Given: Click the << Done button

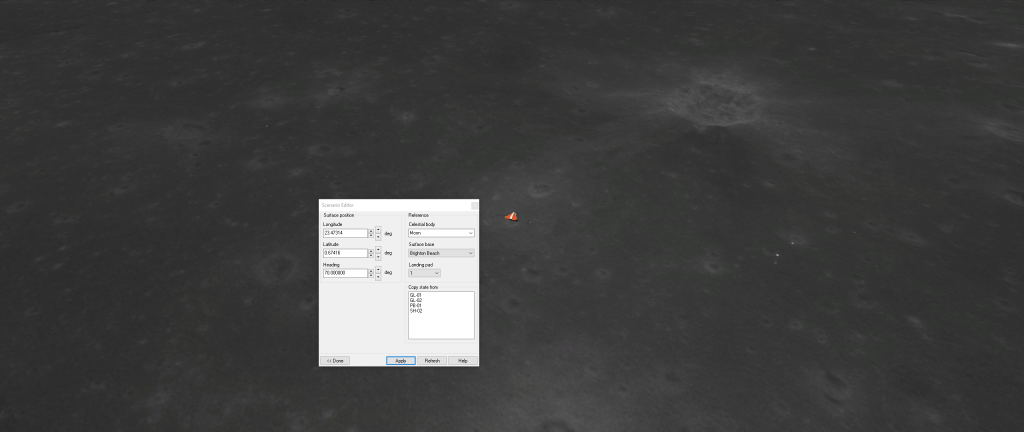Looking at the screenshot, I should [x=335, y=361].
